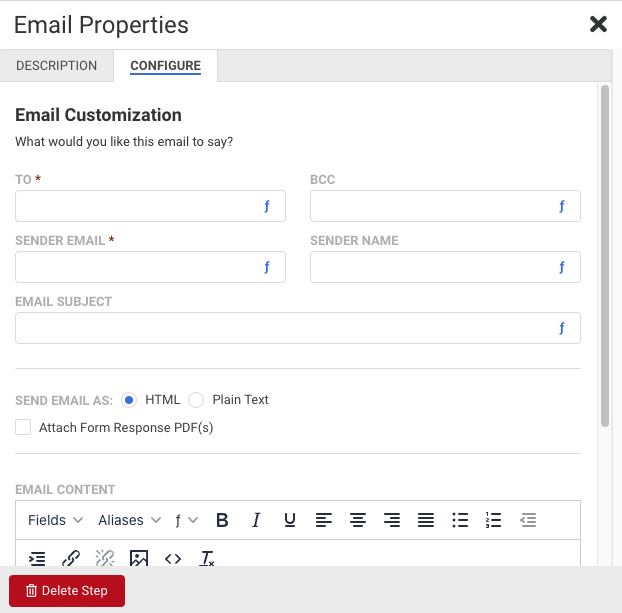This screenshot has height=613, width=622.
Task: Switch to the Description tab
Action: tap(56, 65)
